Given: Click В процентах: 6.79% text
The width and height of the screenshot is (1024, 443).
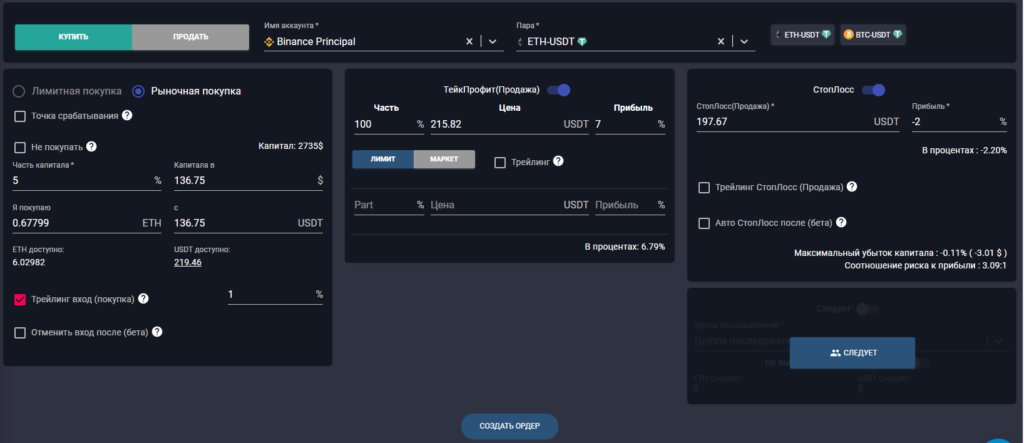Looking at the screenshot, I should pyautogui.click(x=625, y=247).
